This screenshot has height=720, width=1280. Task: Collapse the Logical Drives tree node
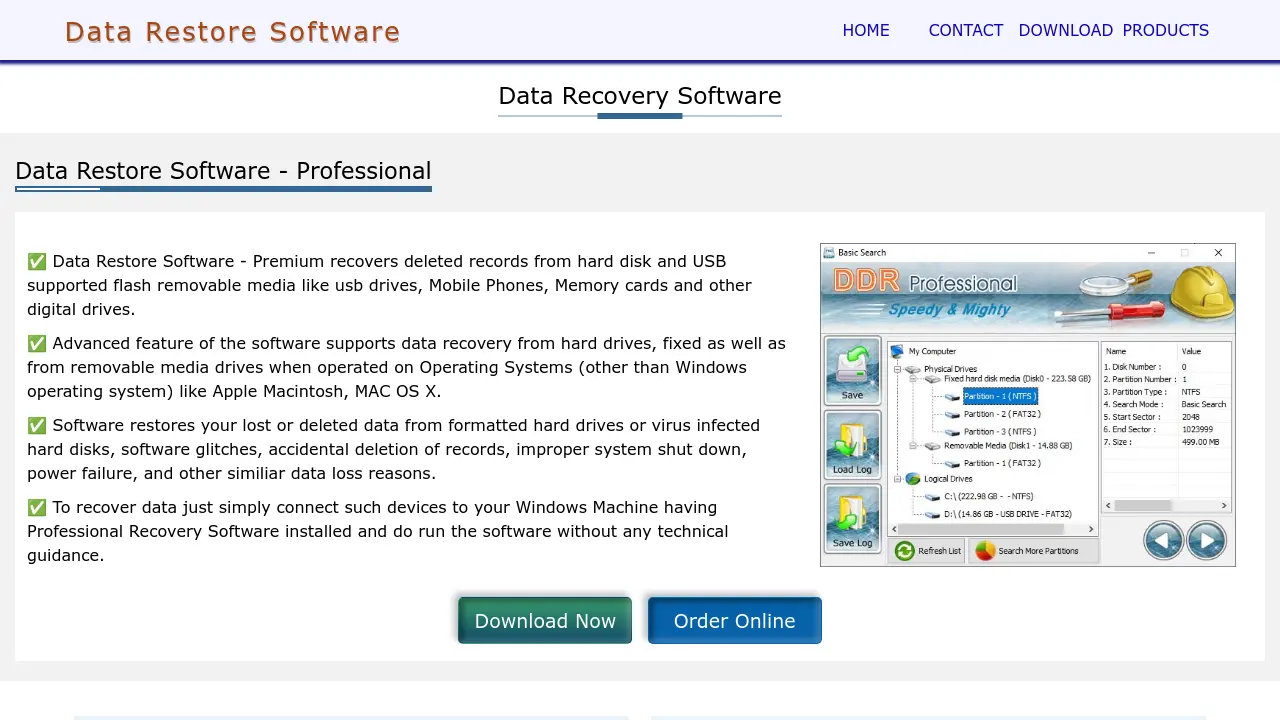click(898, 479)
